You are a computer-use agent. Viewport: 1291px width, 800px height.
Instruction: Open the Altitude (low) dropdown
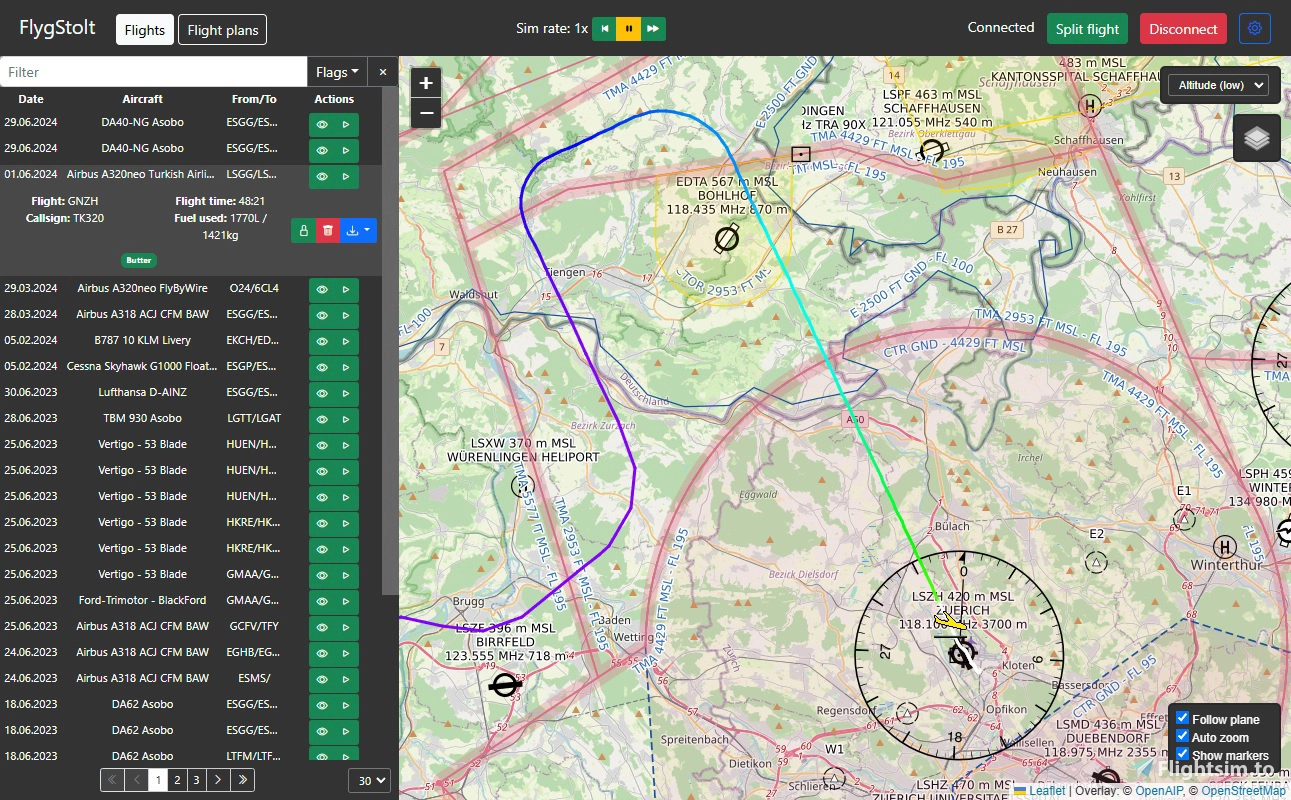pos(1217,85)
